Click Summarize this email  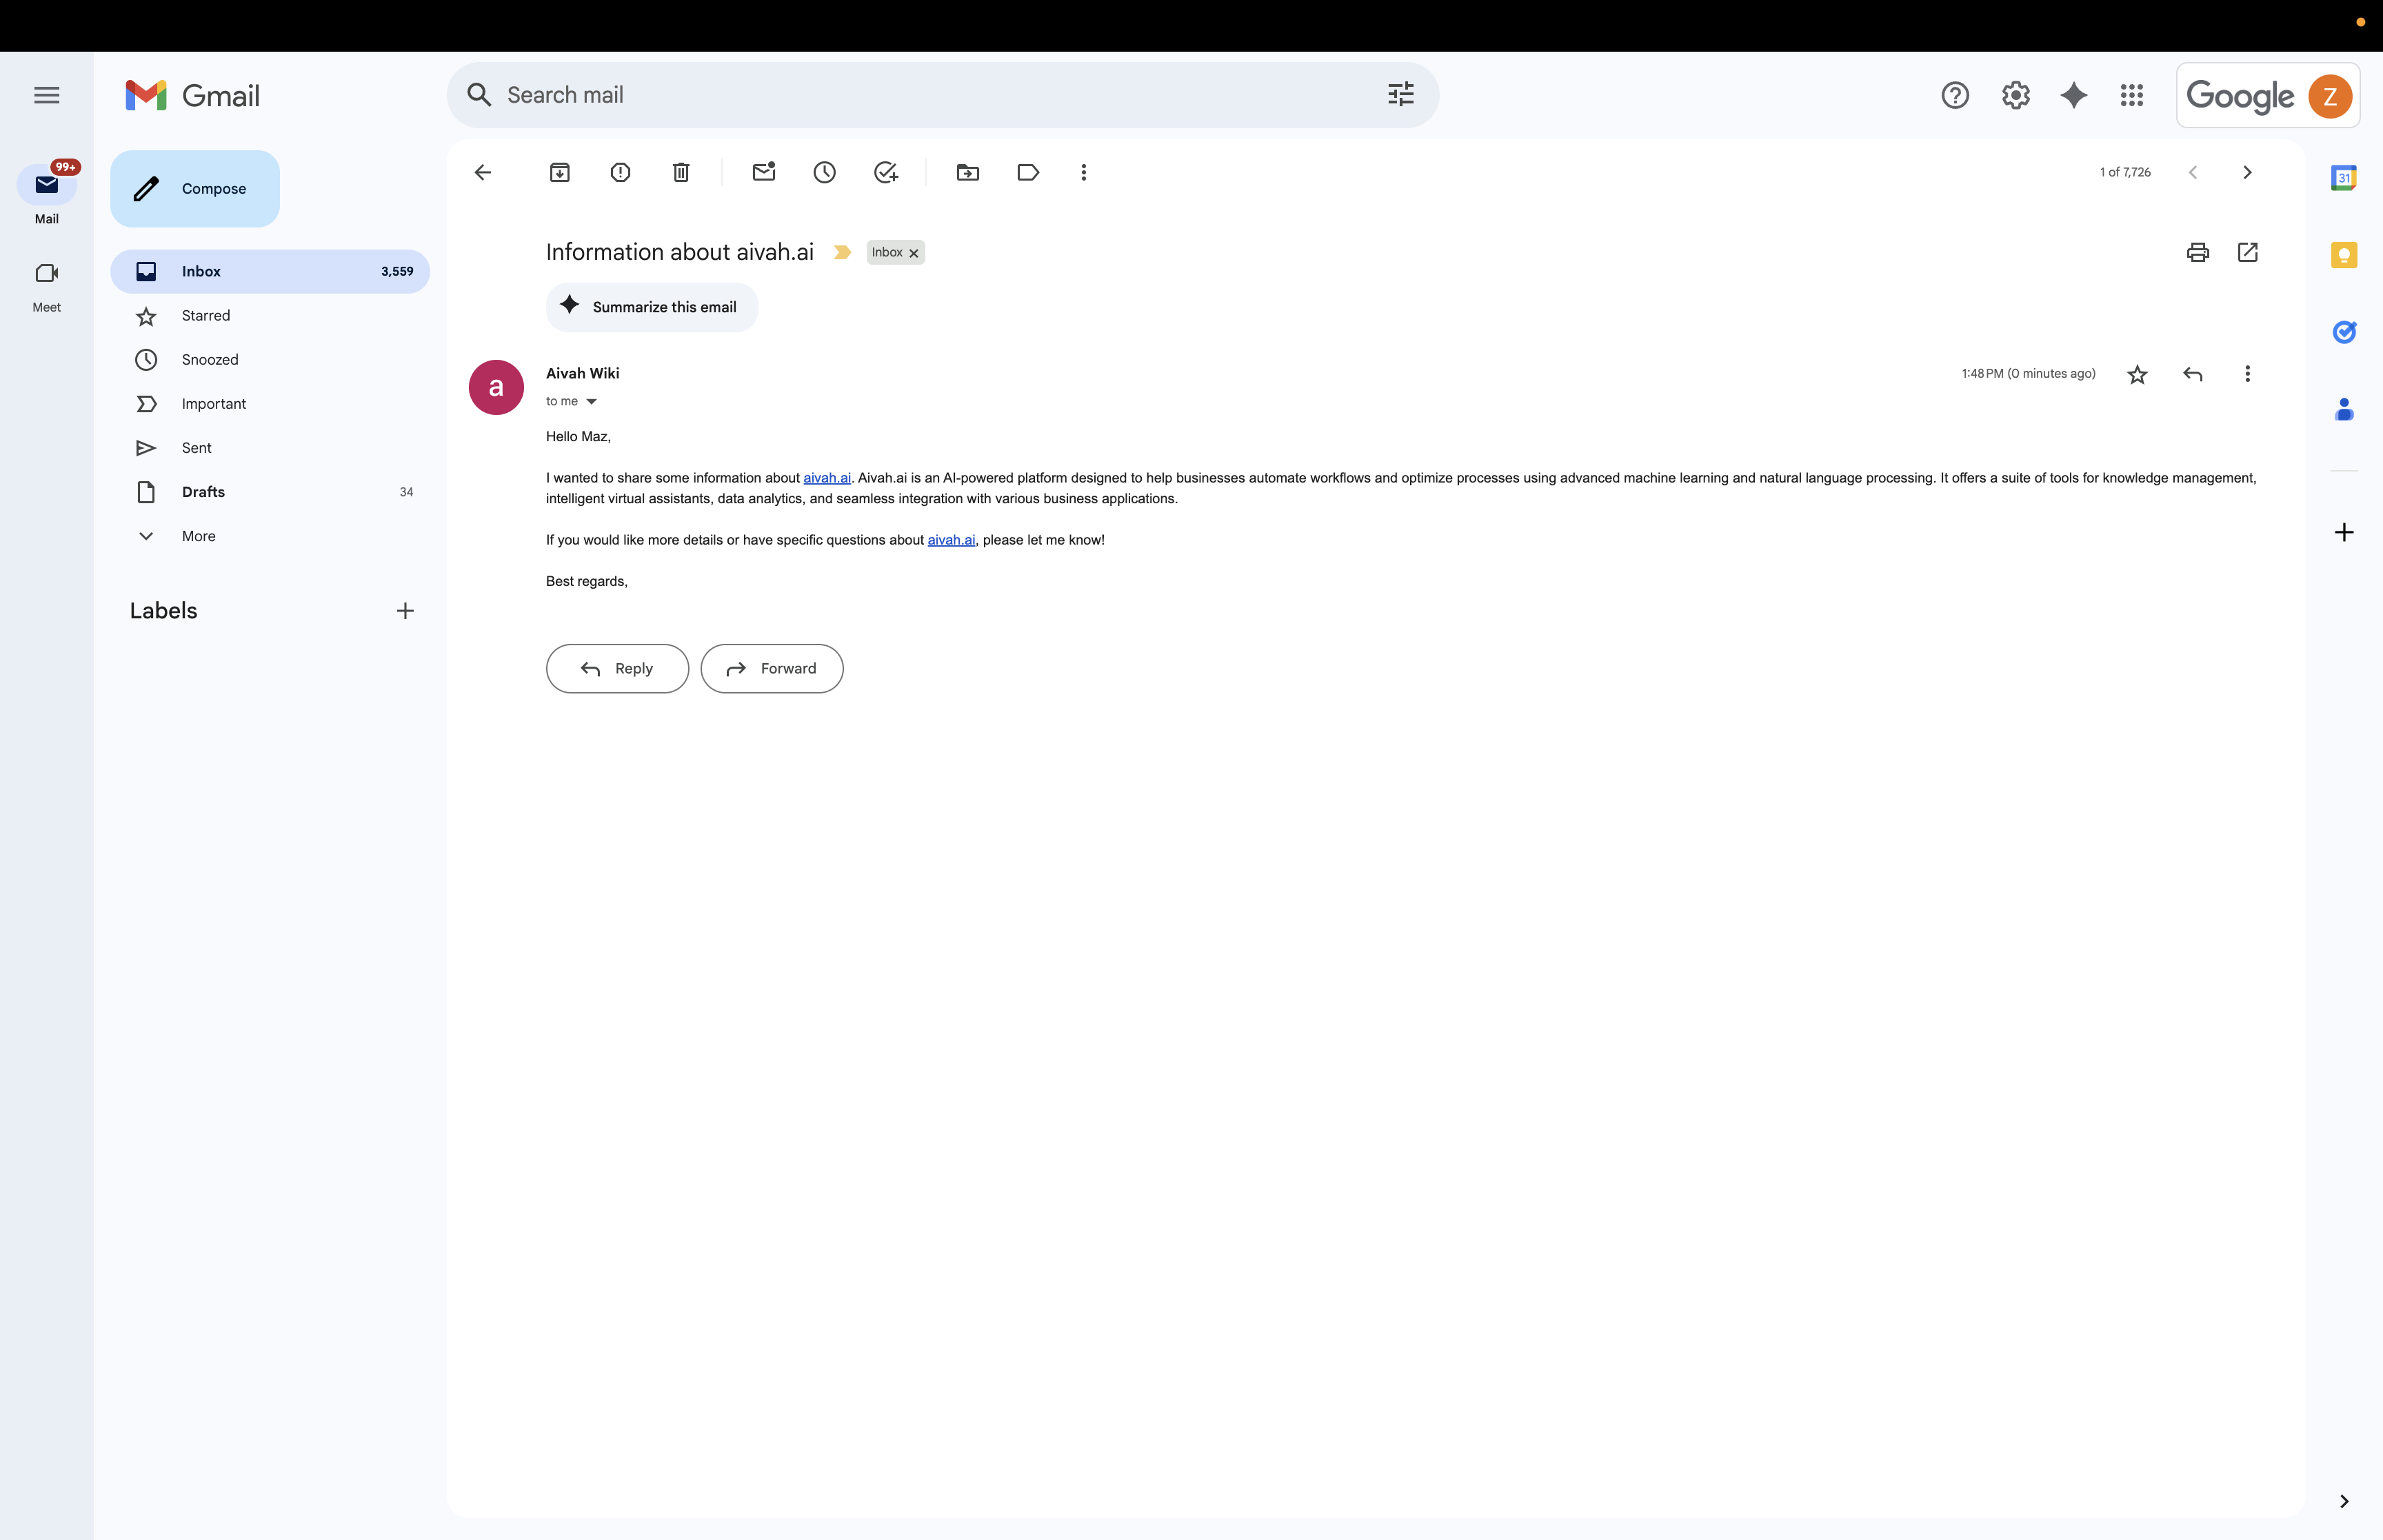pyautogui.click(x=651, y=307)
